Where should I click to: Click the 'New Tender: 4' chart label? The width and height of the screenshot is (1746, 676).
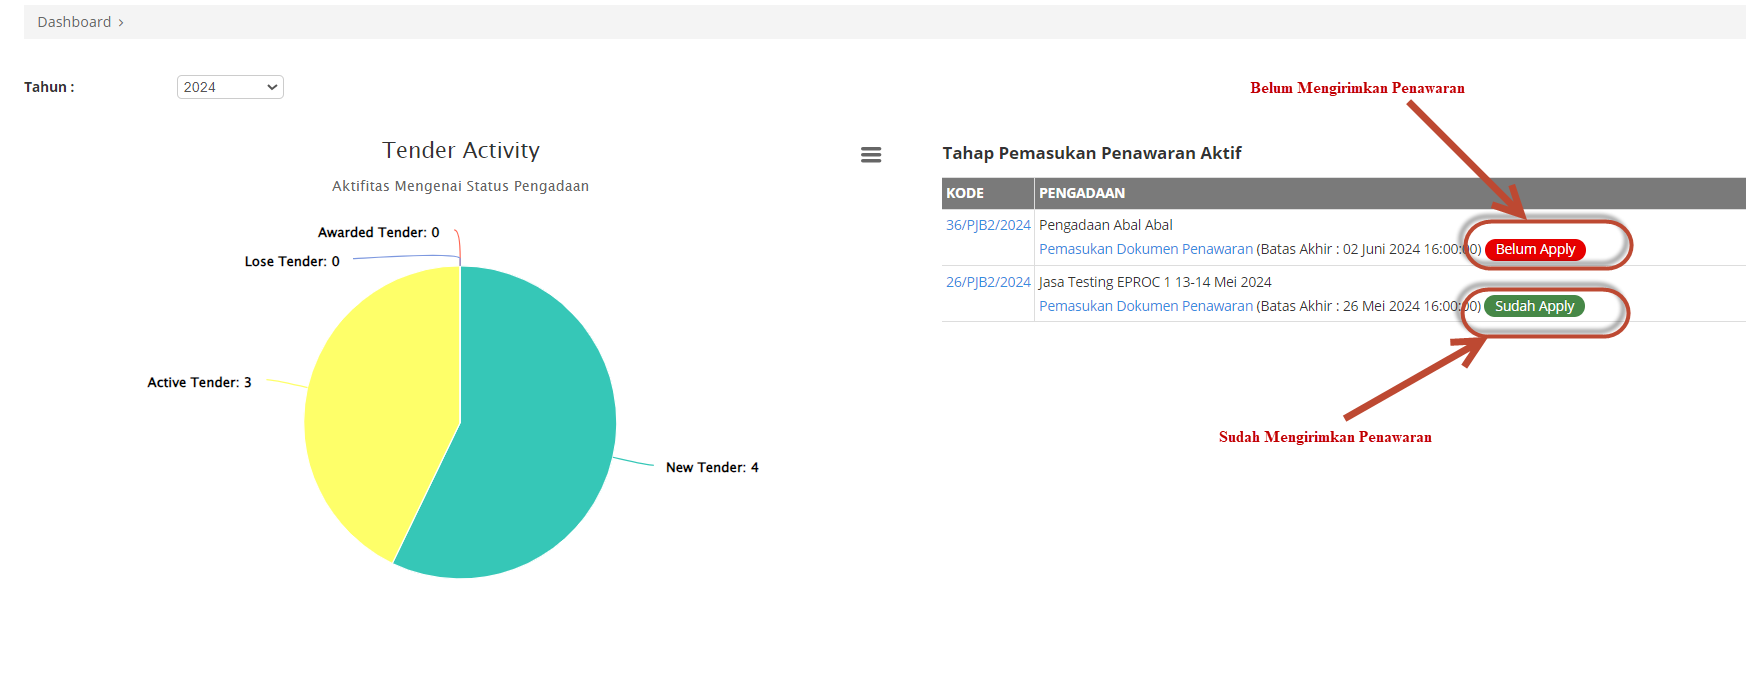pos(712,467)
